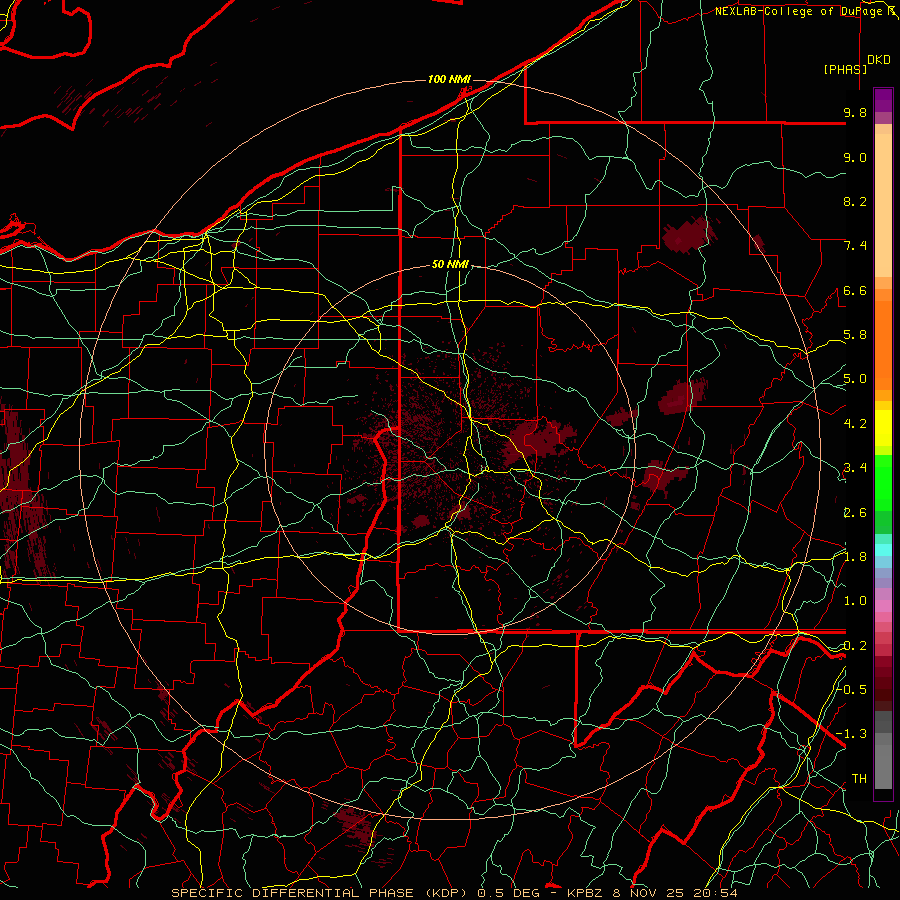Click the -1.3 scale value
The image size is (900, 900).
tap(852, 734)
